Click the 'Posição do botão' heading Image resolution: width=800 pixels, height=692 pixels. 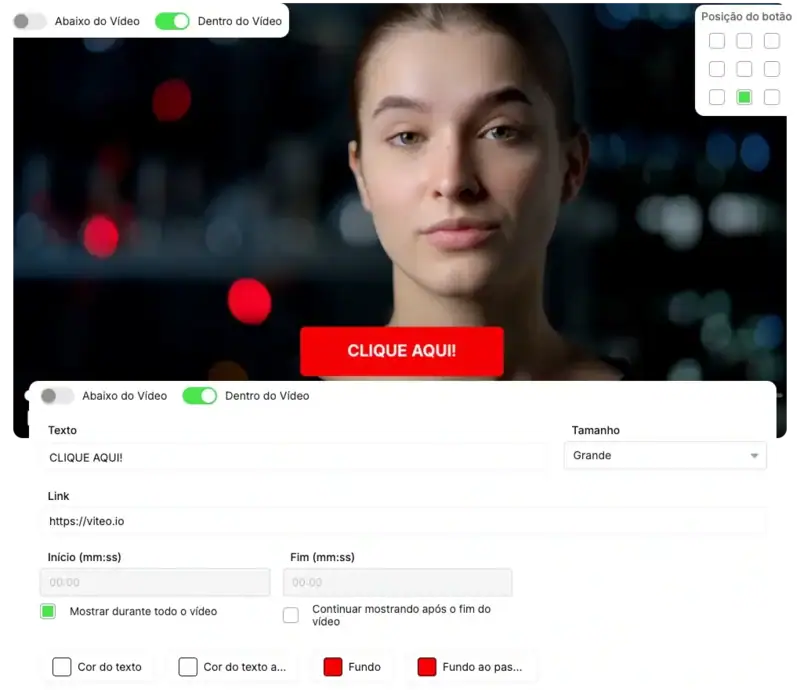(x=746, y=16)
